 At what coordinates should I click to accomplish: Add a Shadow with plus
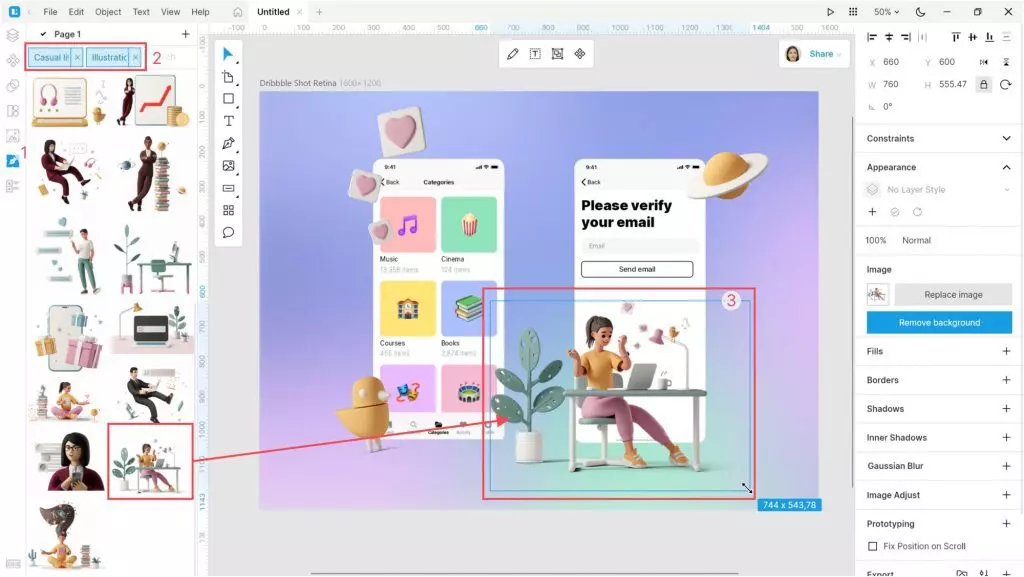click(x=1006, y=409)
